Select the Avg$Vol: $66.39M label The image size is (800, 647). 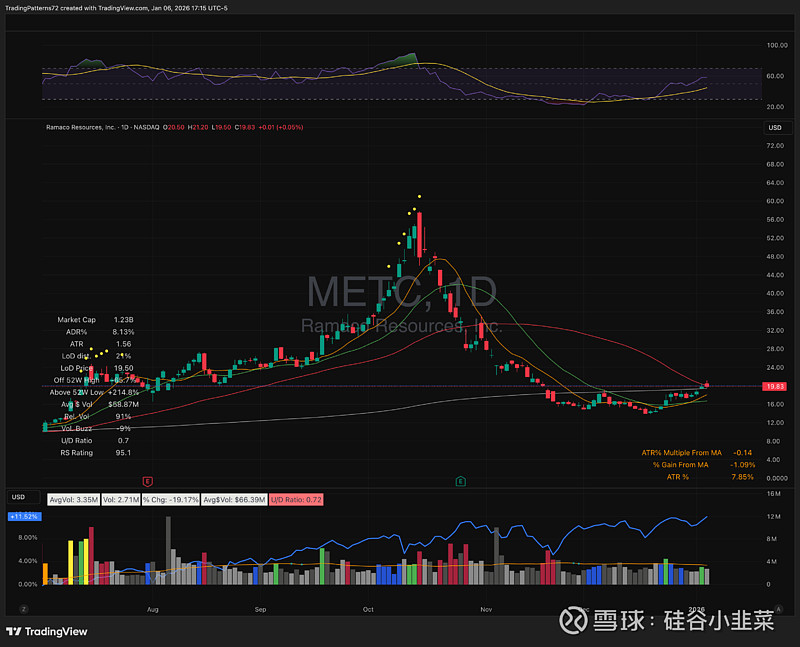234,500
